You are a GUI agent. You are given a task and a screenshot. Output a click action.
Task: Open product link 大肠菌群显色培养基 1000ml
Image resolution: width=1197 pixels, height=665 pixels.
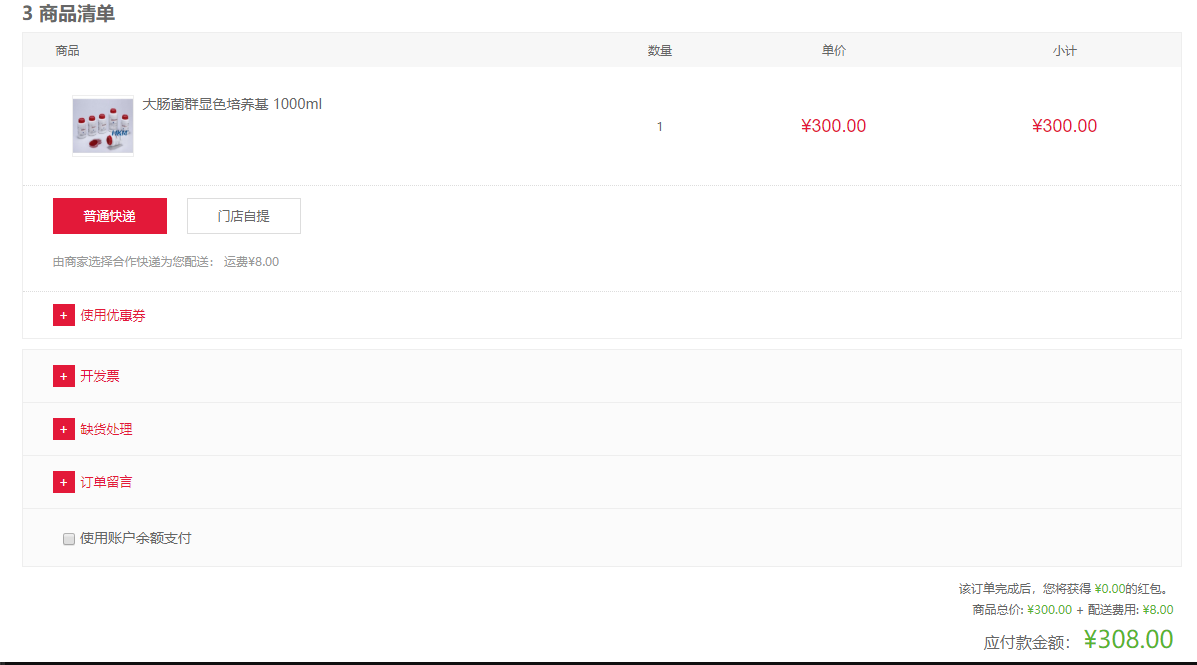pos(232,104)
